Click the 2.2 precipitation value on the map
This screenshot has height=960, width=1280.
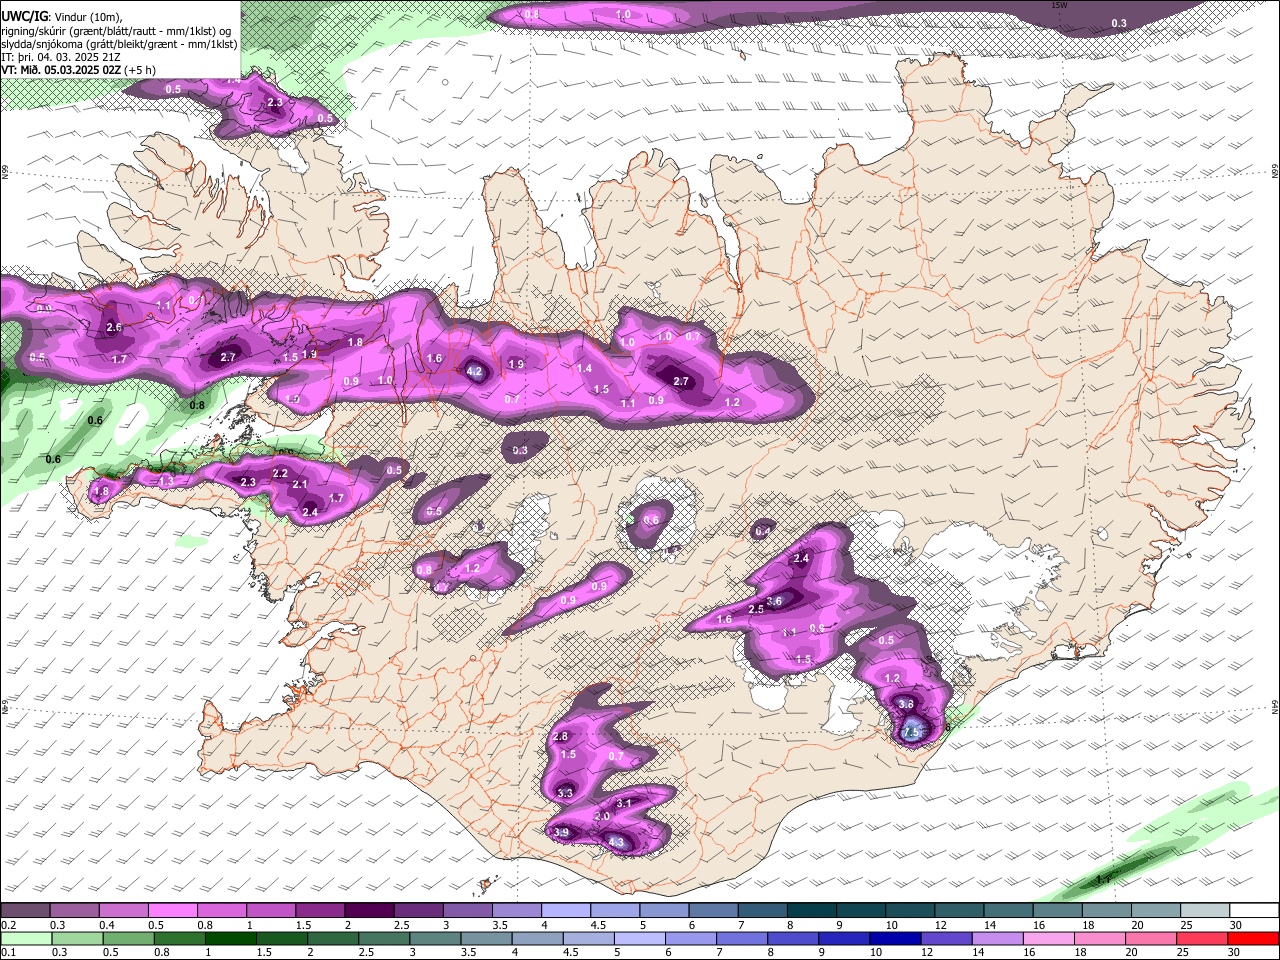pos(280,473)
